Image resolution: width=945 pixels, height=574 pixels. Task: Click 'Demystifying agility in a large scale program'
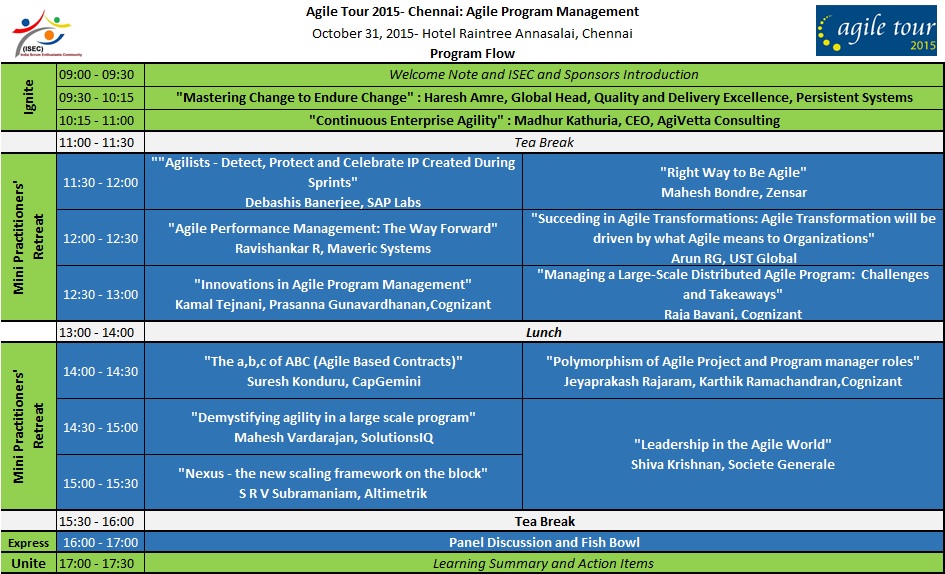click(x=333, y=427)
